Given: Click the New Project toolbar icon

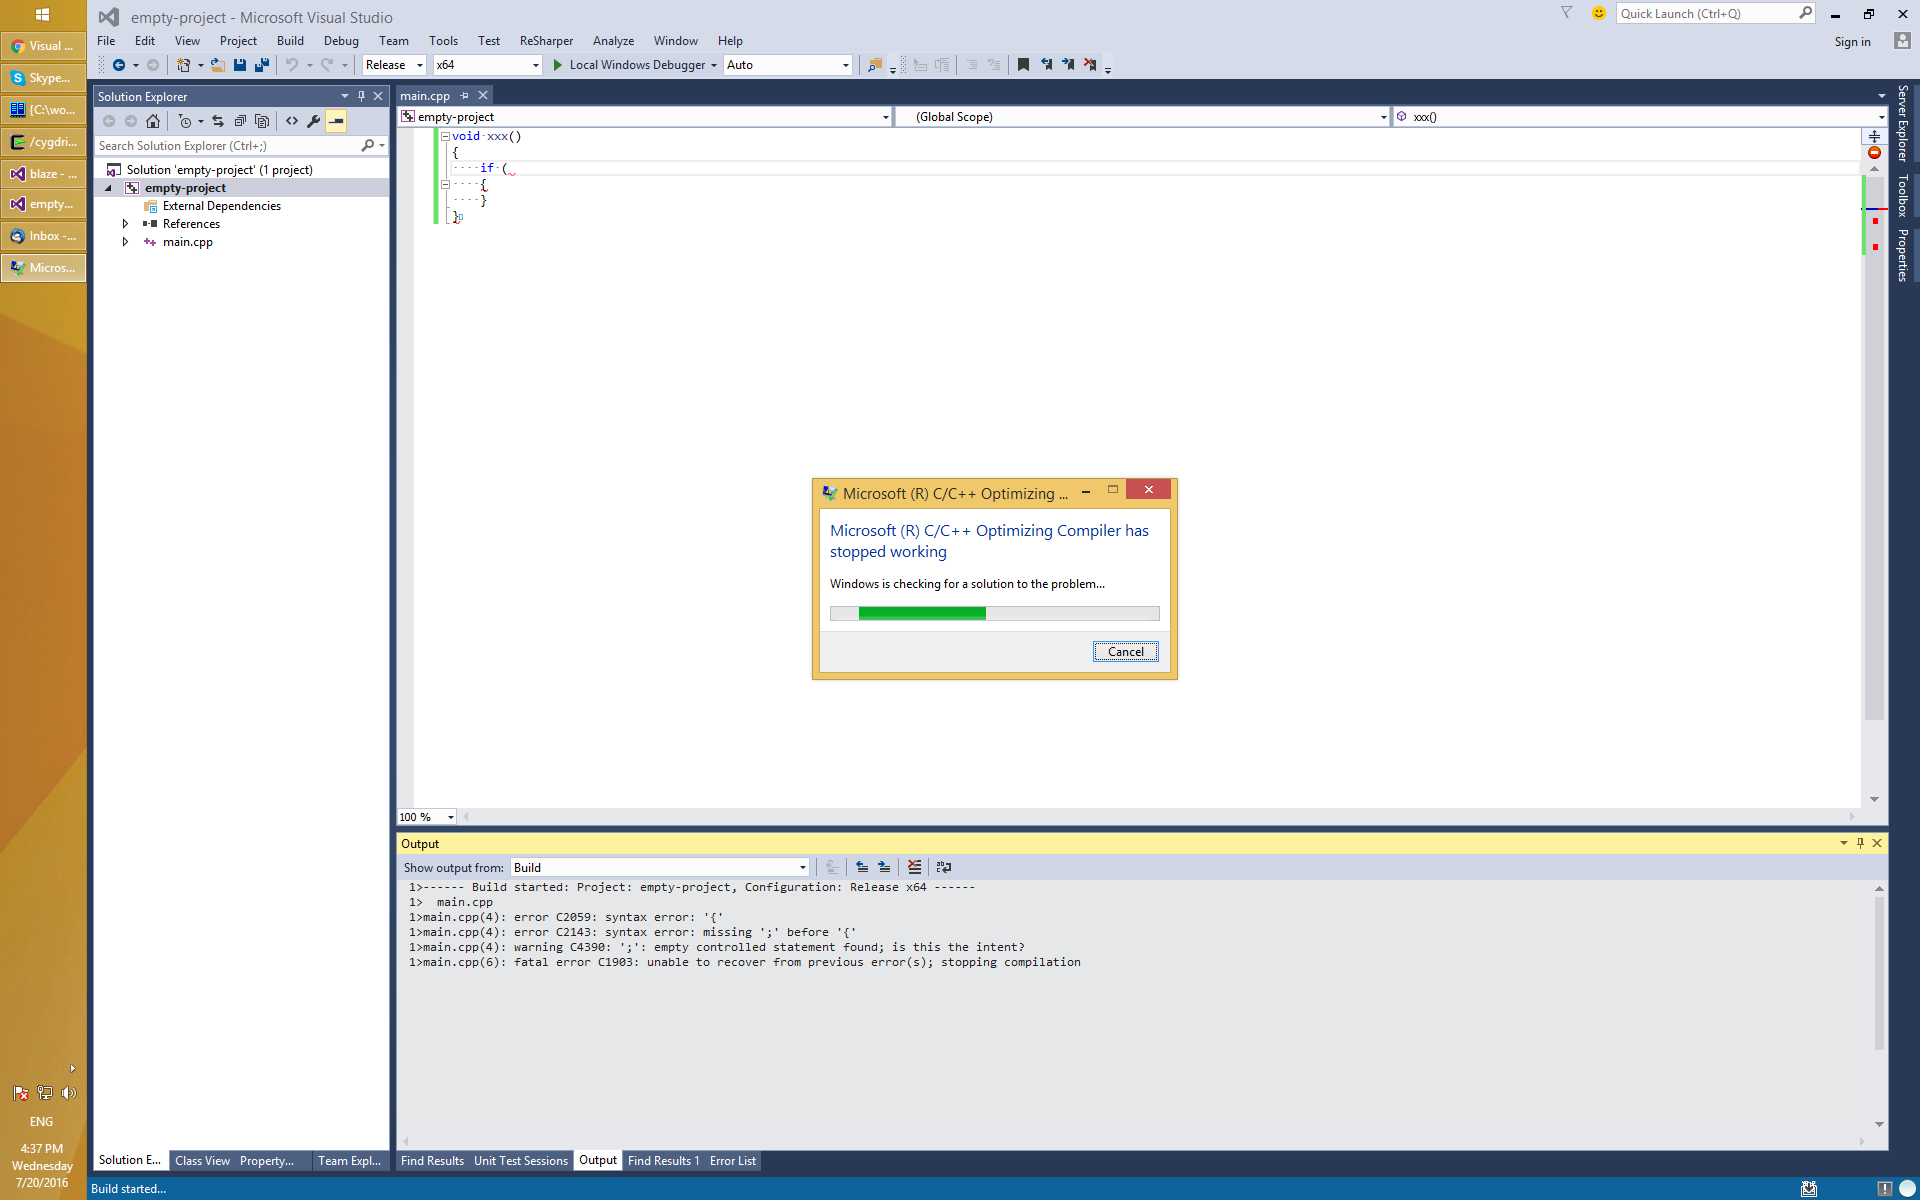Looking at the screenshot, I should click(x=183, y=65).
